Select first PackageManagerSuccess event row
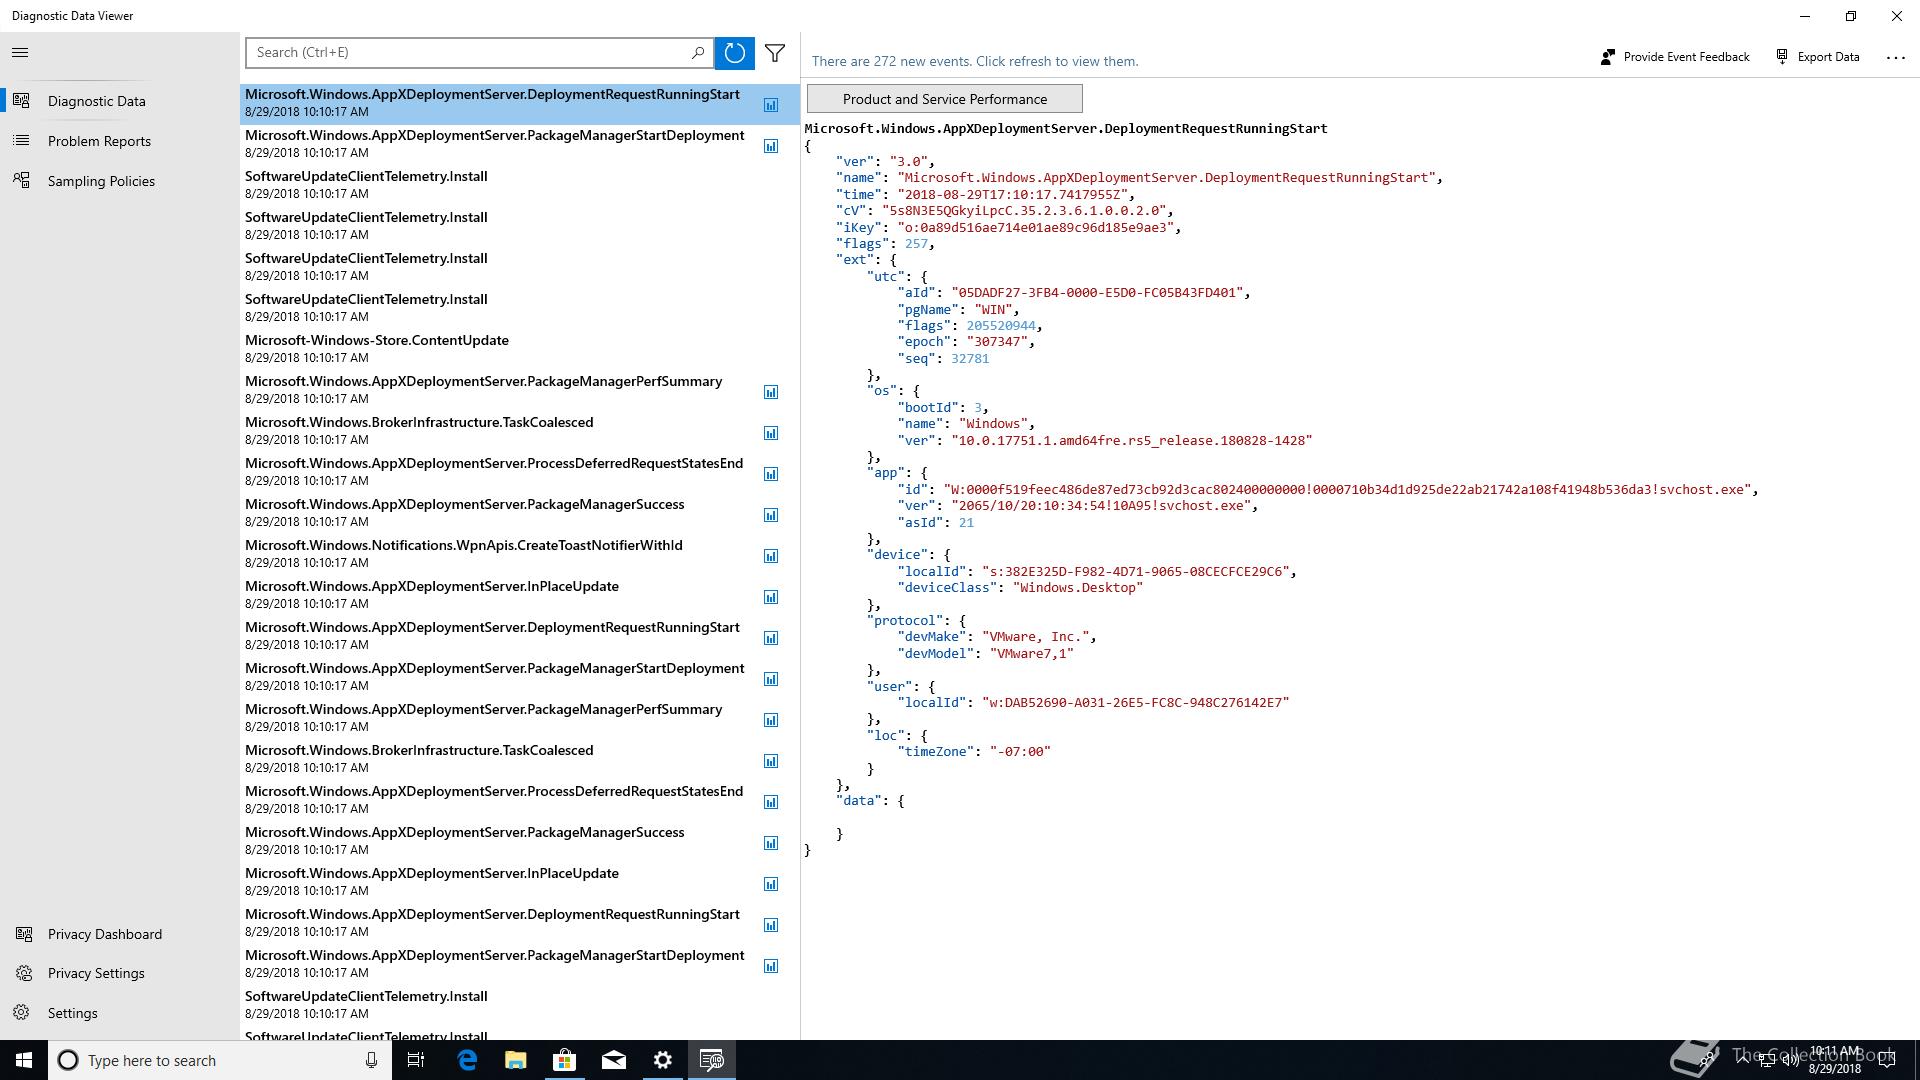 [520, 512]
